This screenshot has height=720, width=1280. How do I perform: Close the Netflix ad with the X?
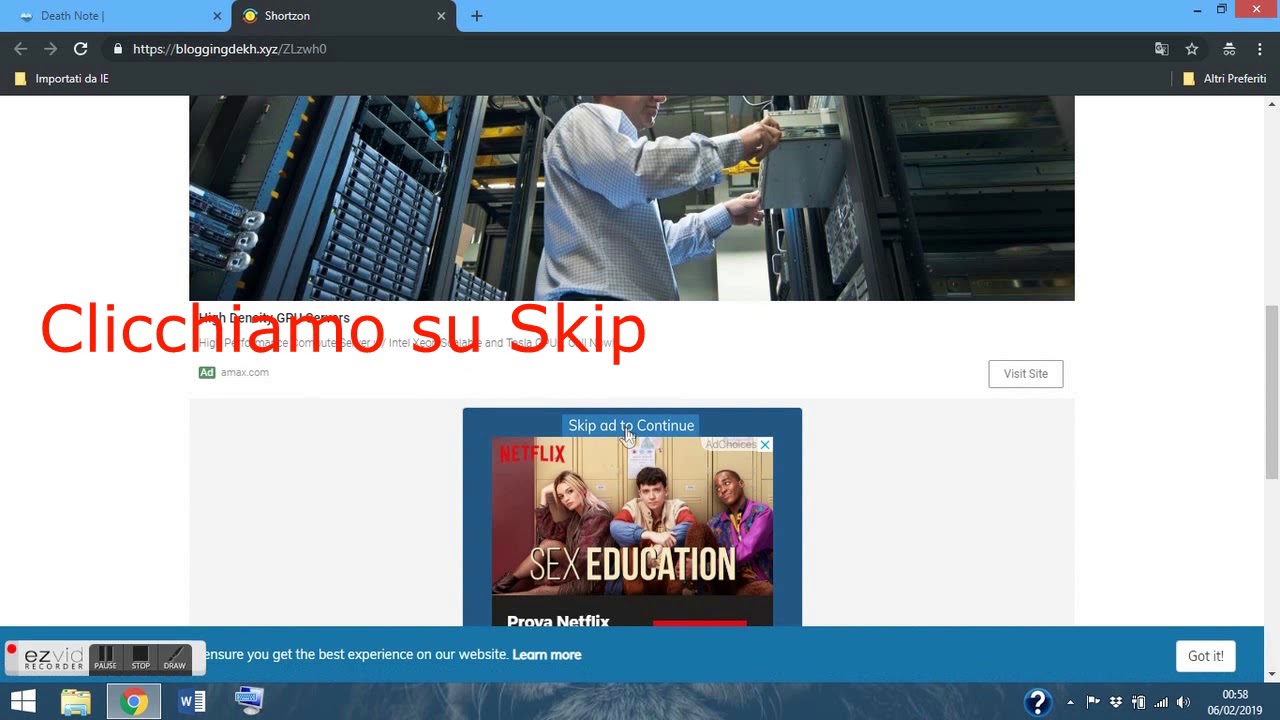pyautogui.click(x=765, y=444)
